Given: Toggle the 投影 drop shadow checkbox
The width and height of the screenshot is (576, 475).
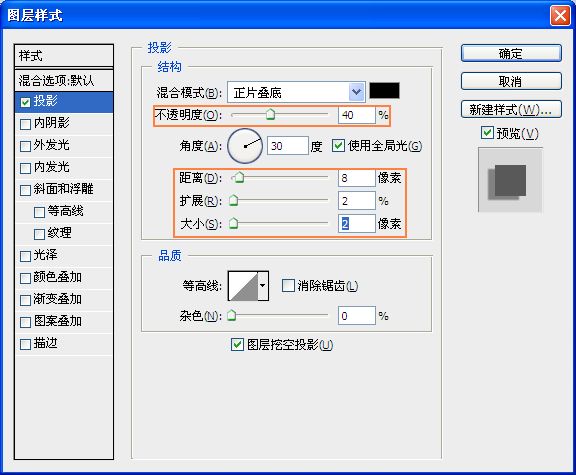Looking at the screenshot, I should click(x=25, y=102).
